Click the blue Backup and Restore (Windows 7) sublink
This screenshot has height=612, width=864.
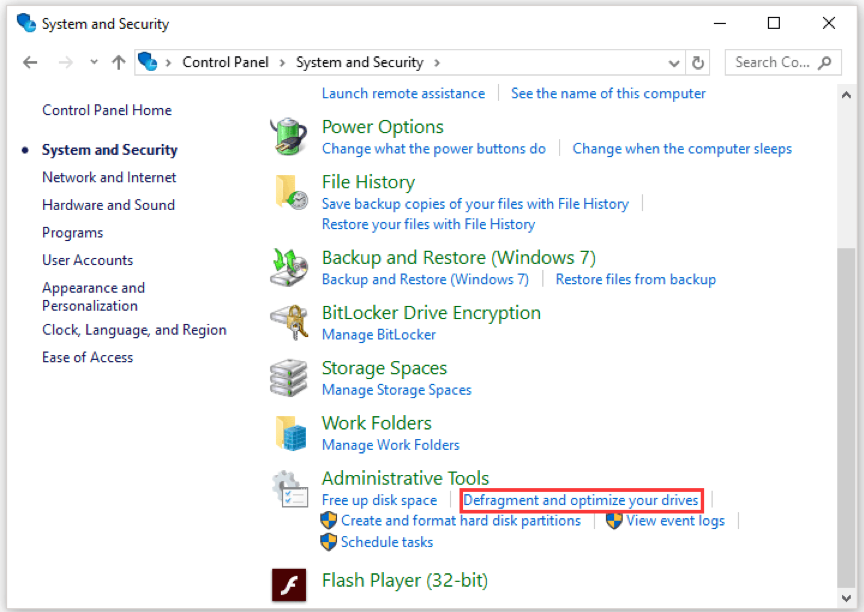[425, 279]
